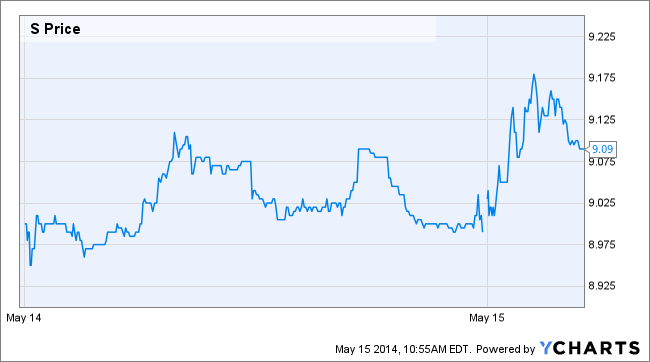Select the 9.075 y-axis label
Image resolution: width=650 pixels, height=362 pixels.
602,162
